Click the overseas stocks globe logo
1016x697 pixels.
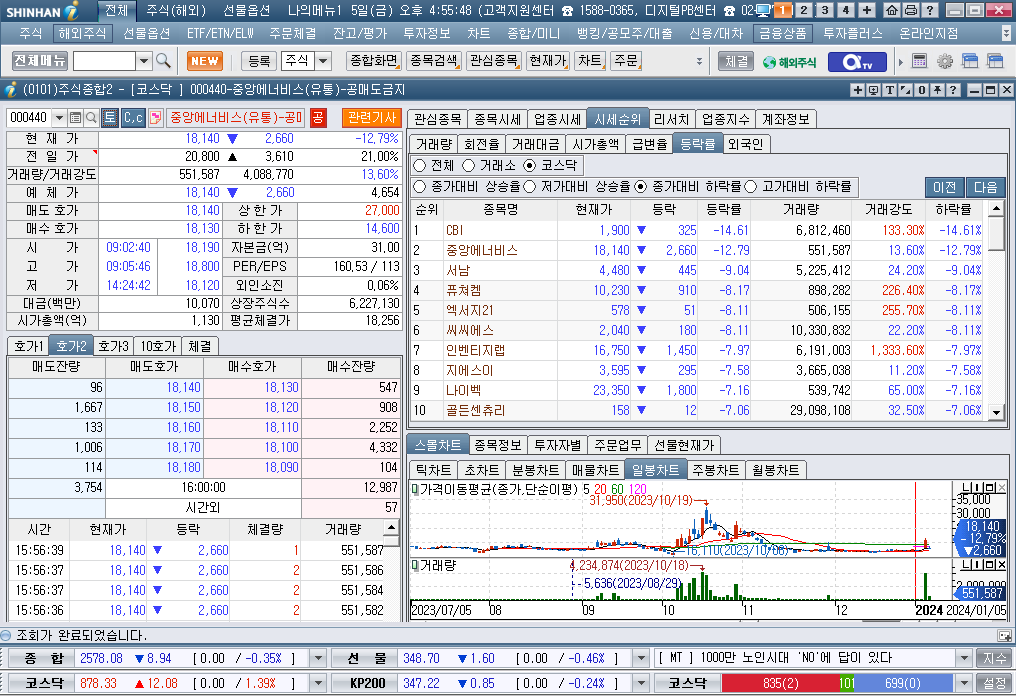tap(789, 62)
